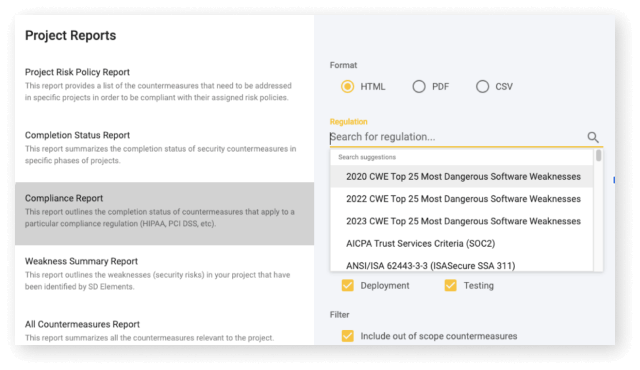
Task: Pick AICPA Trust Services Criteria (SOC2)
Action: pos(462,244)
